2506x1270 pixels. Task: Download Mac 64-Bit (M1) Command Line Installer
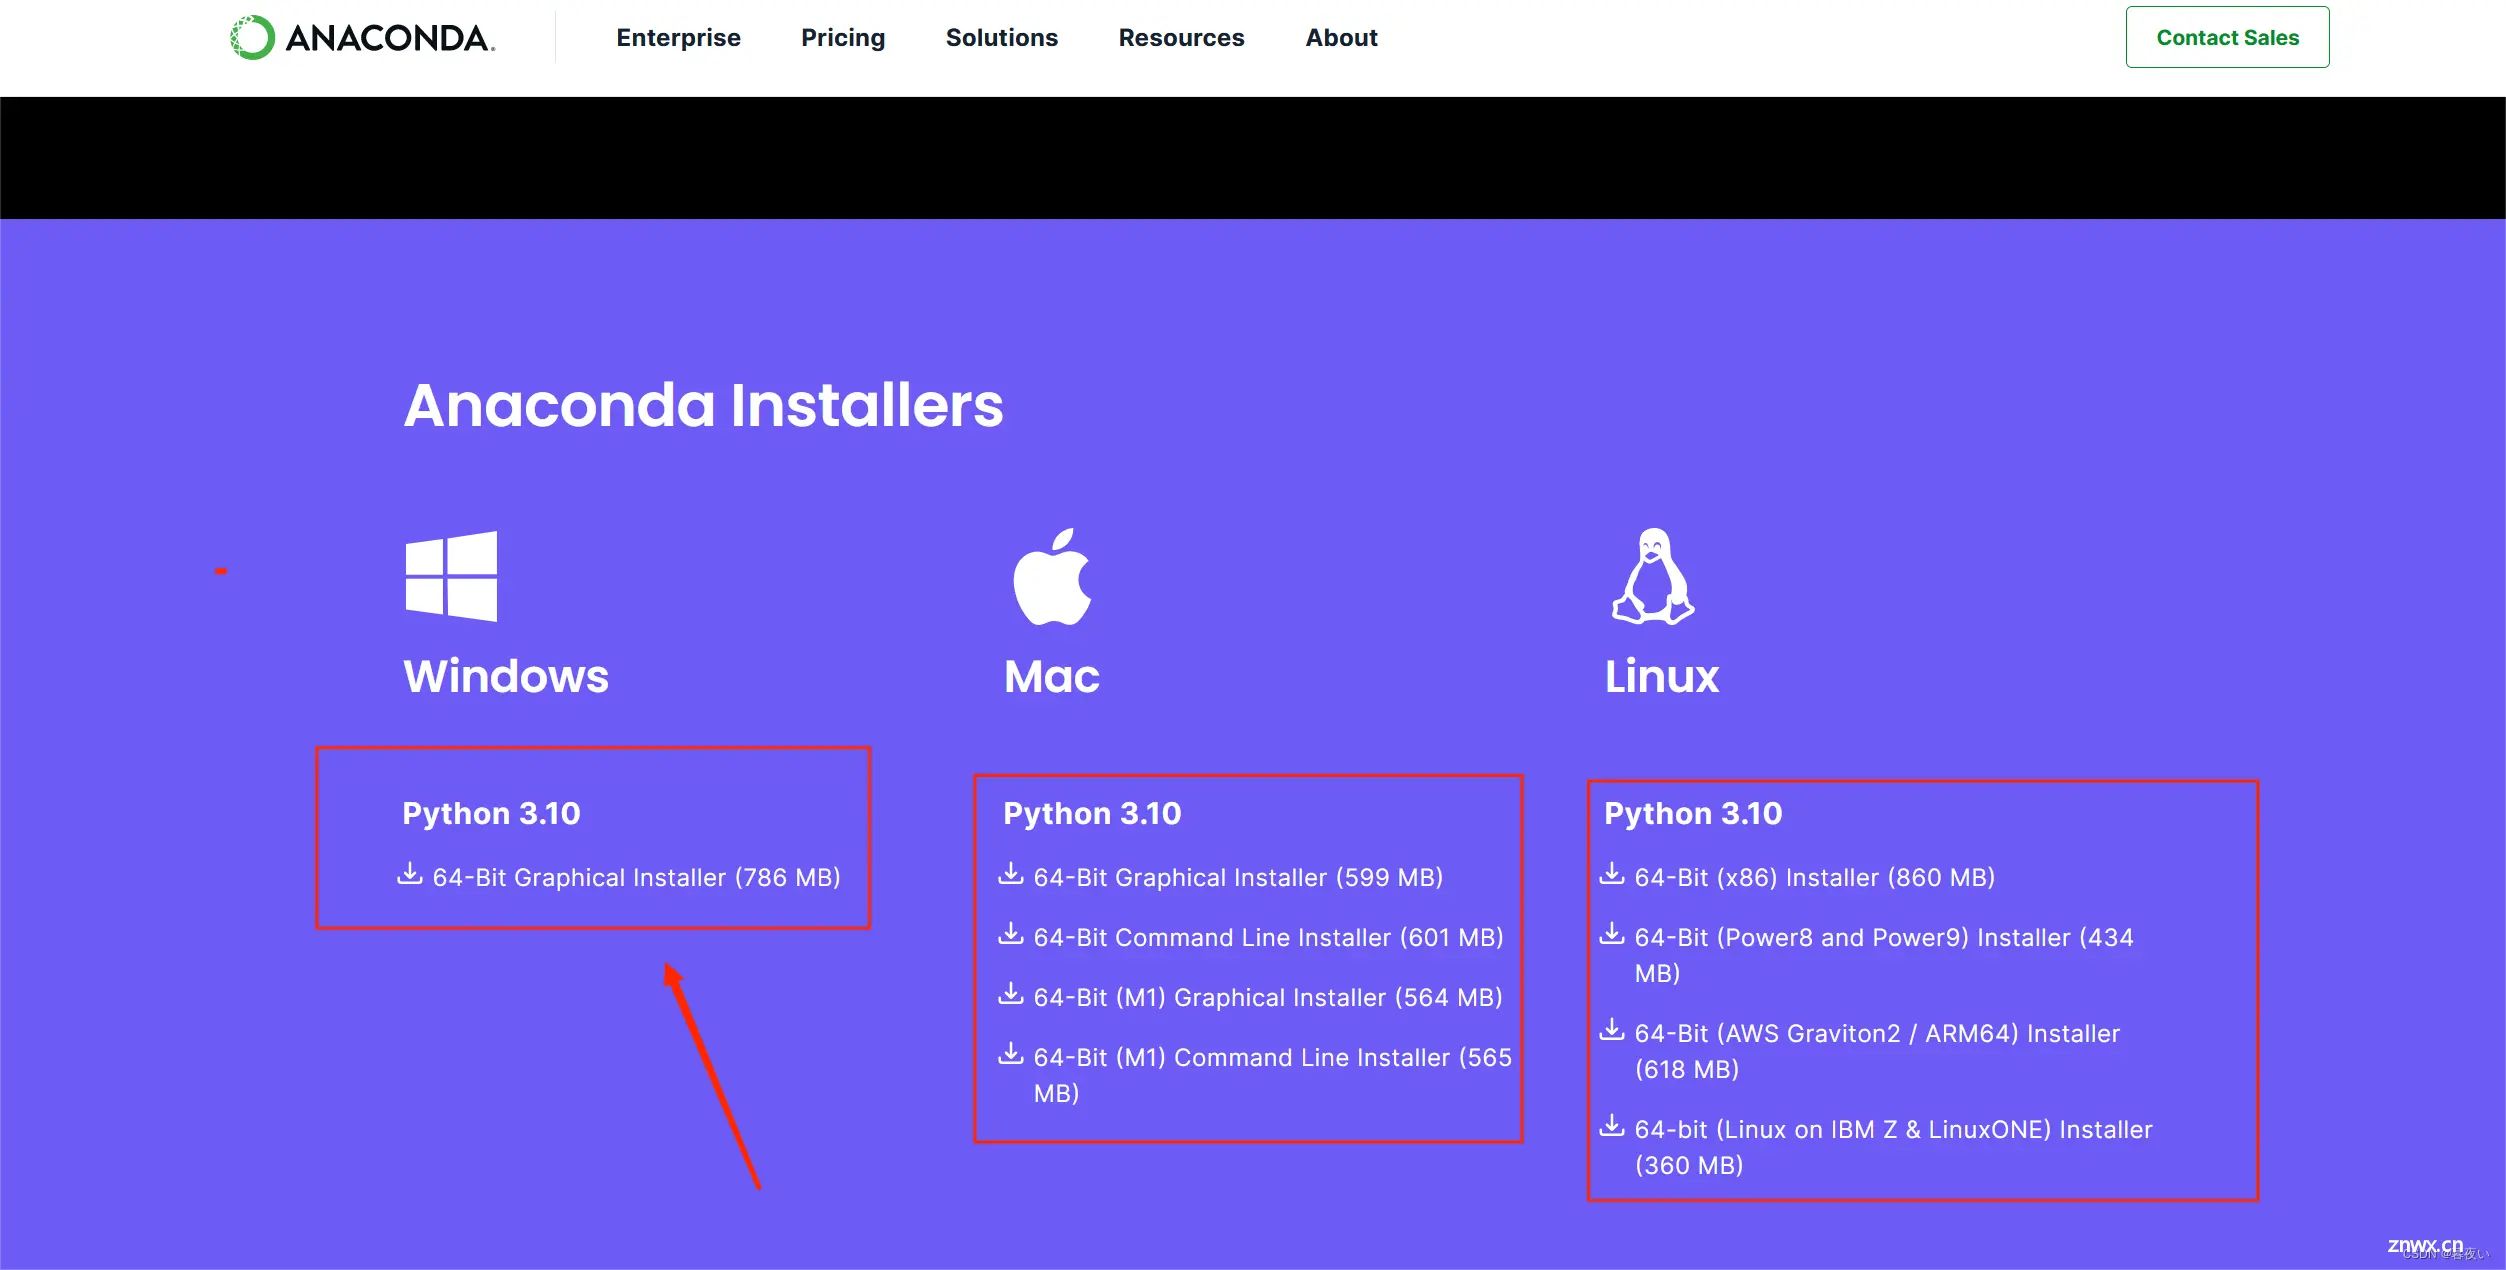click(x=1272, y=1075)
